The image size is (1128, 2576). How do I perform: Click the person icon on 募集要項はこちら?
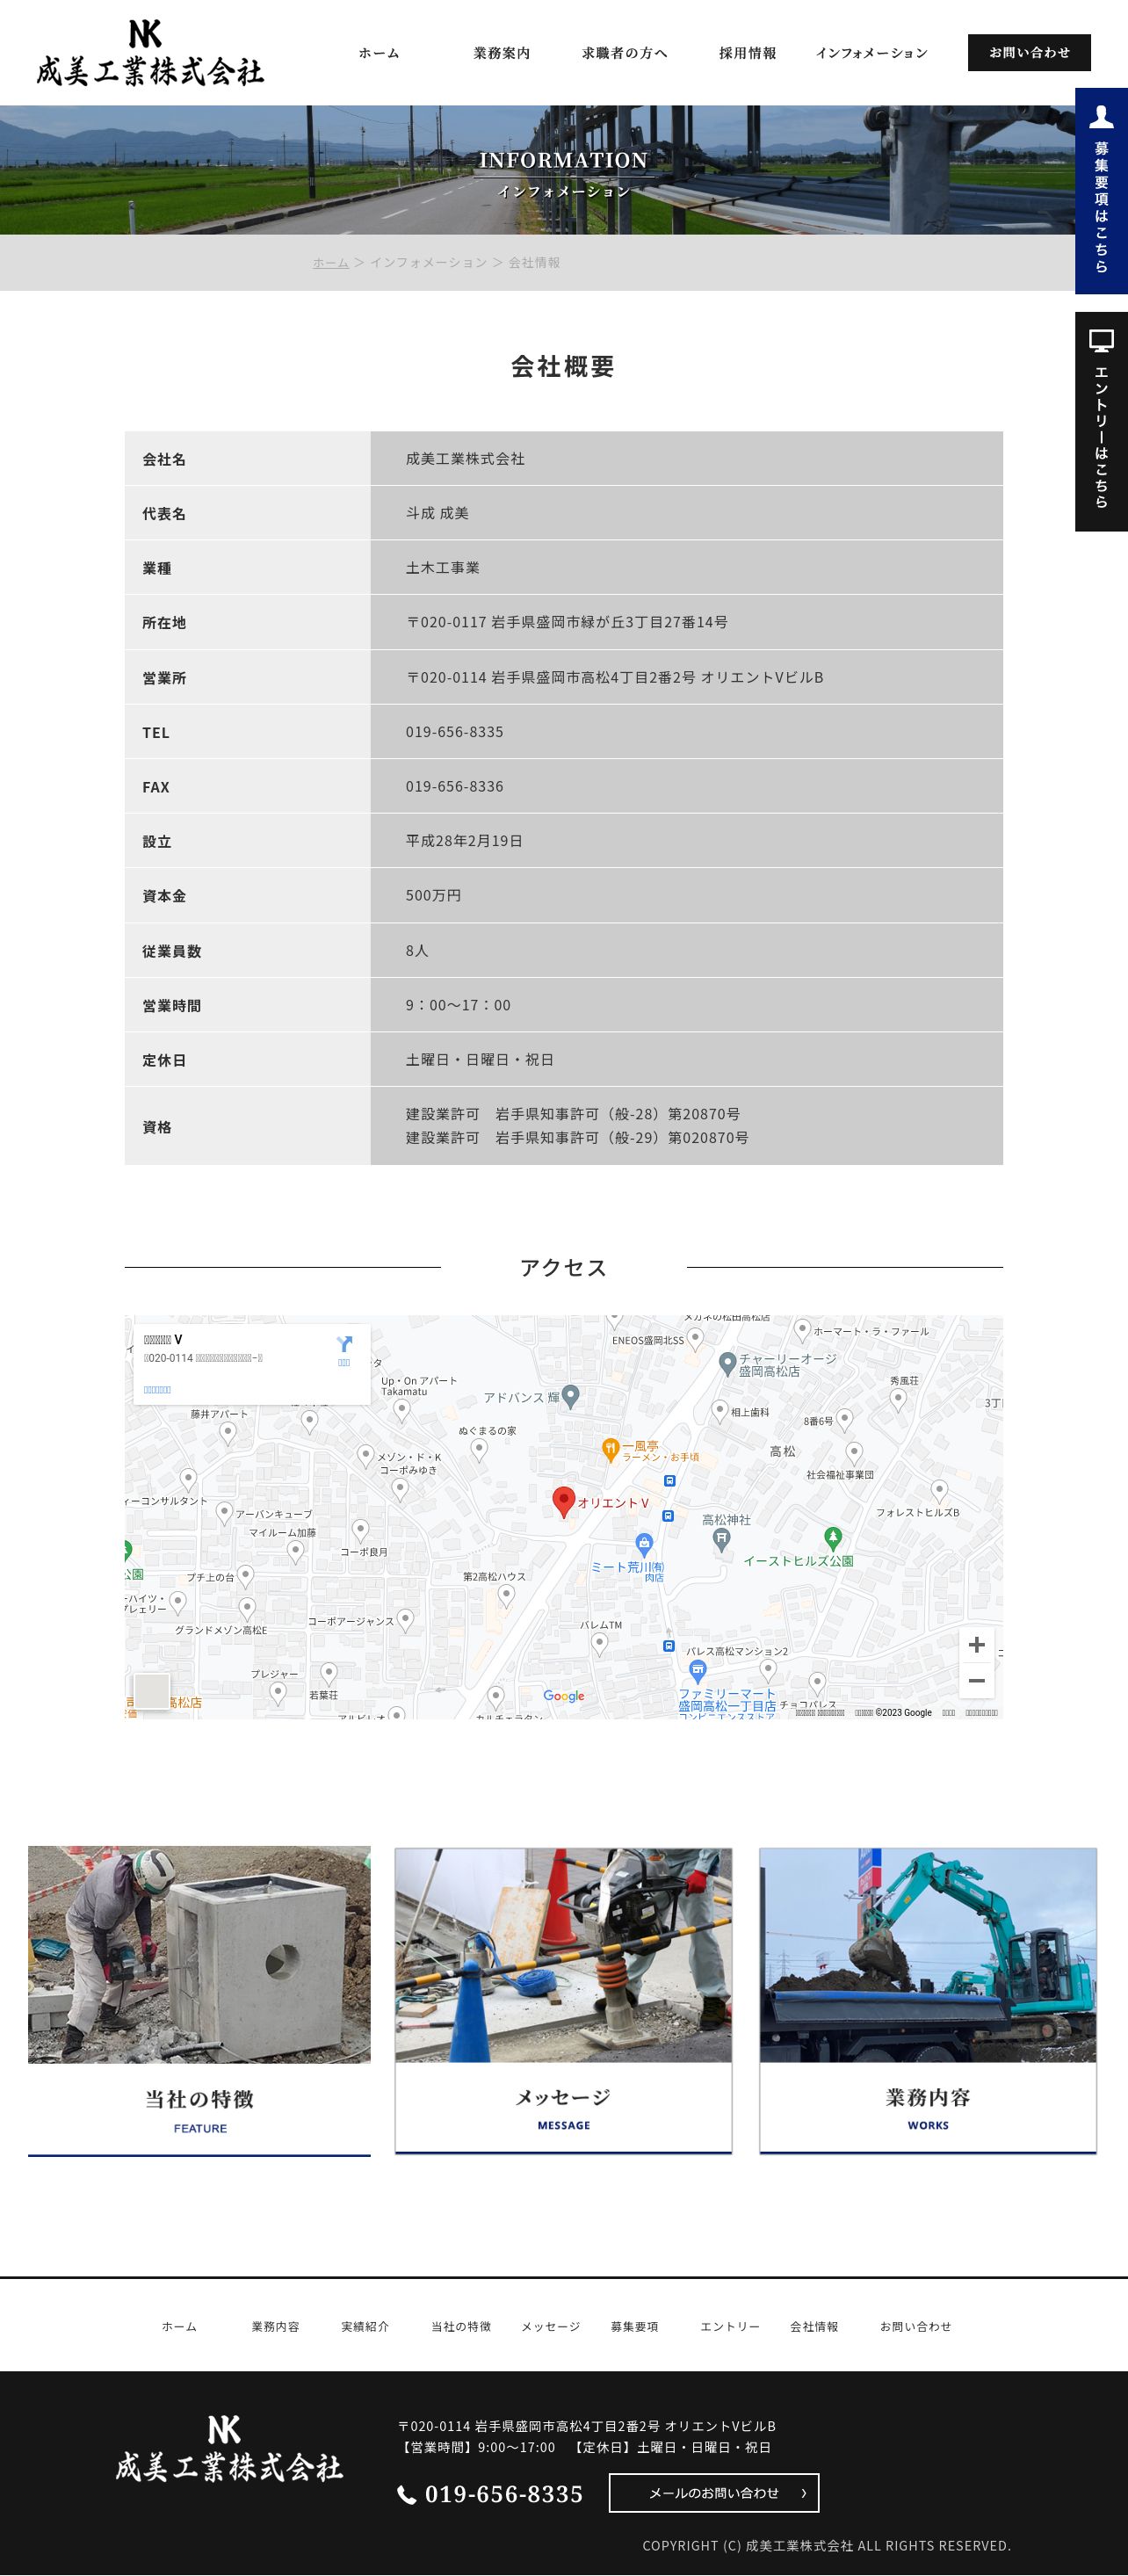click(1101, 117)
